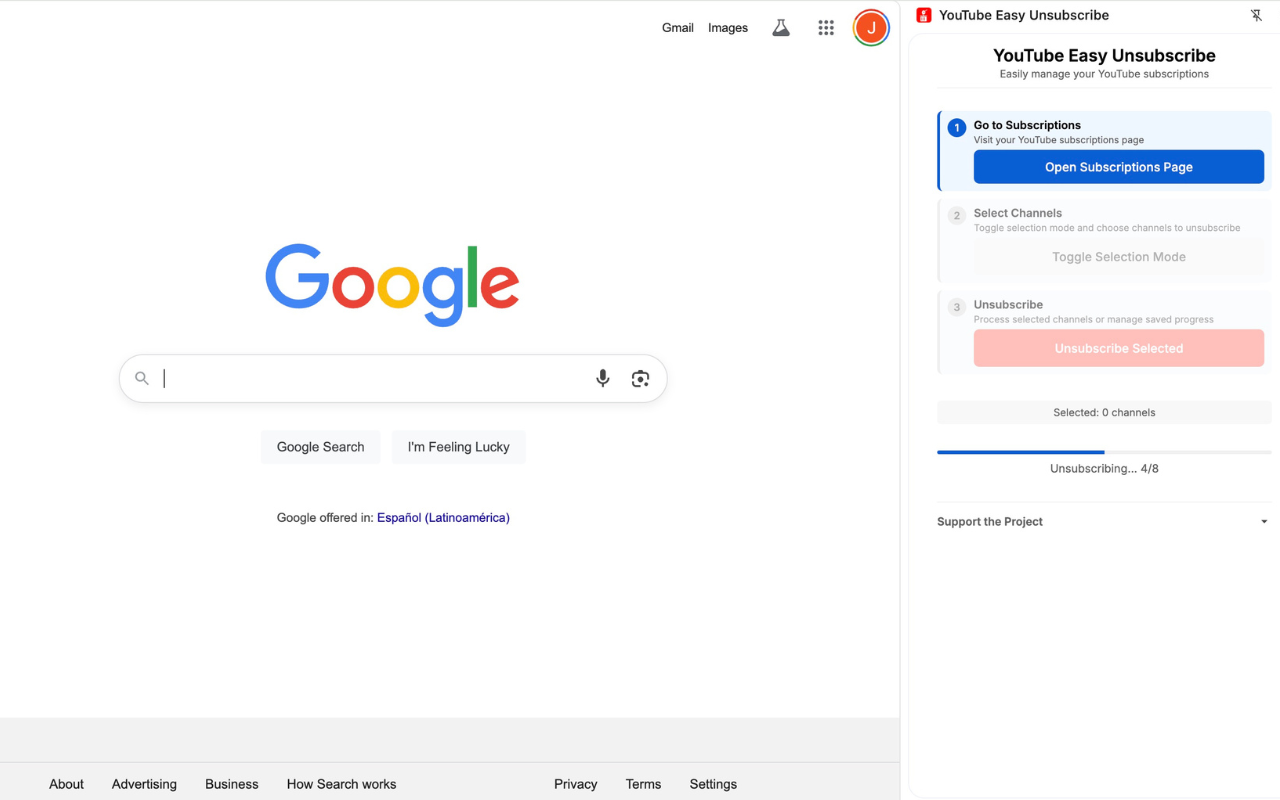Open the Advertising footer link

coord(144,784)
